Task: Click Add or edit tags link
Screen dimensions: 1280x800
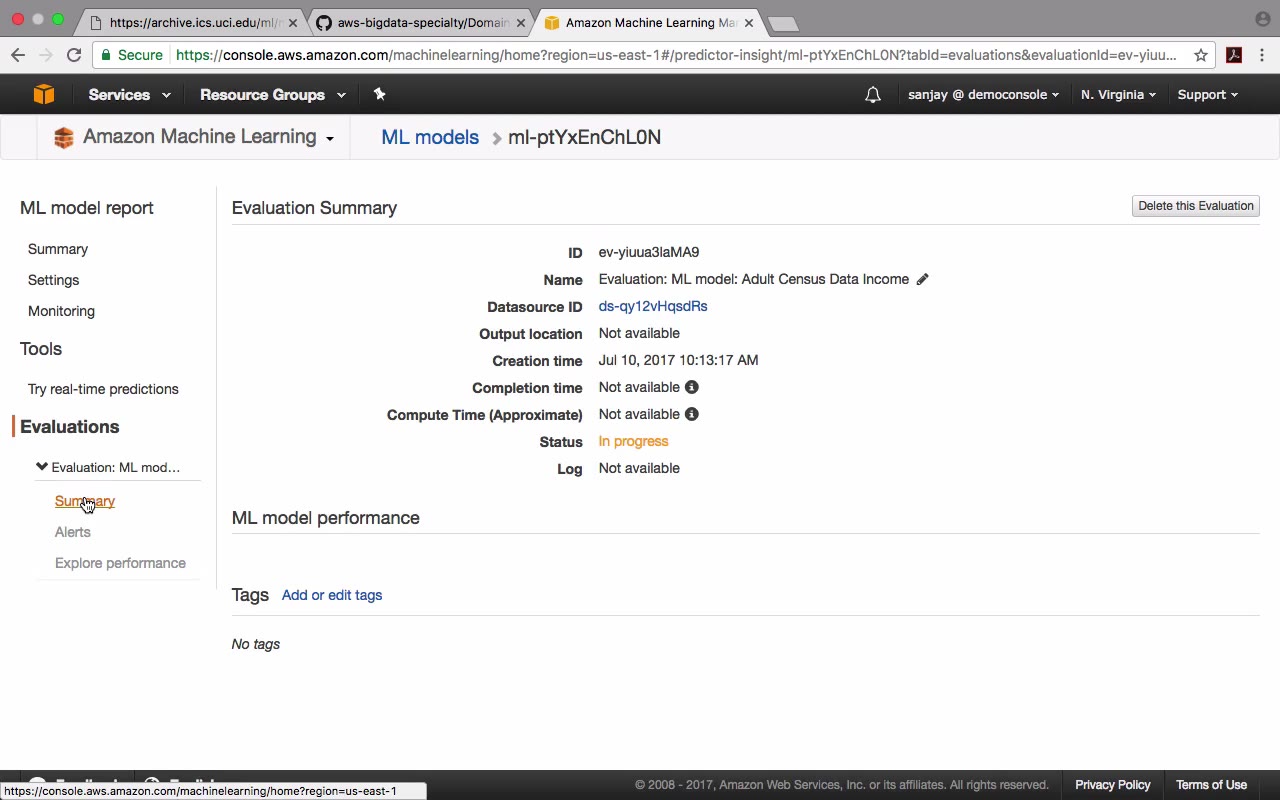Action: click(x=332, y=595)
